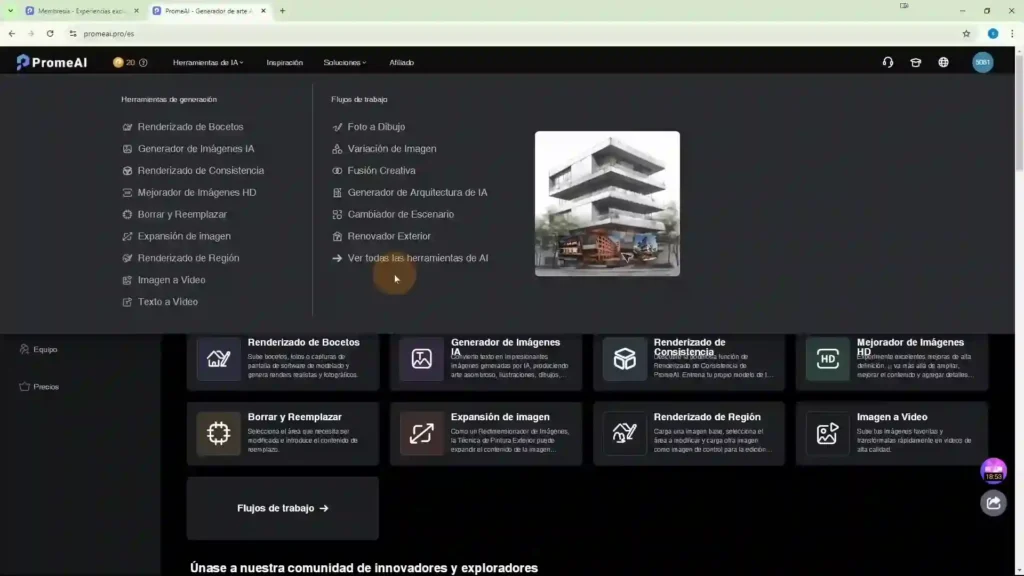Image resolution: width=1024 pixels, height=576 pixels.
Task: Click the graduation cap tutorials icon
Action: click(915, 62)
